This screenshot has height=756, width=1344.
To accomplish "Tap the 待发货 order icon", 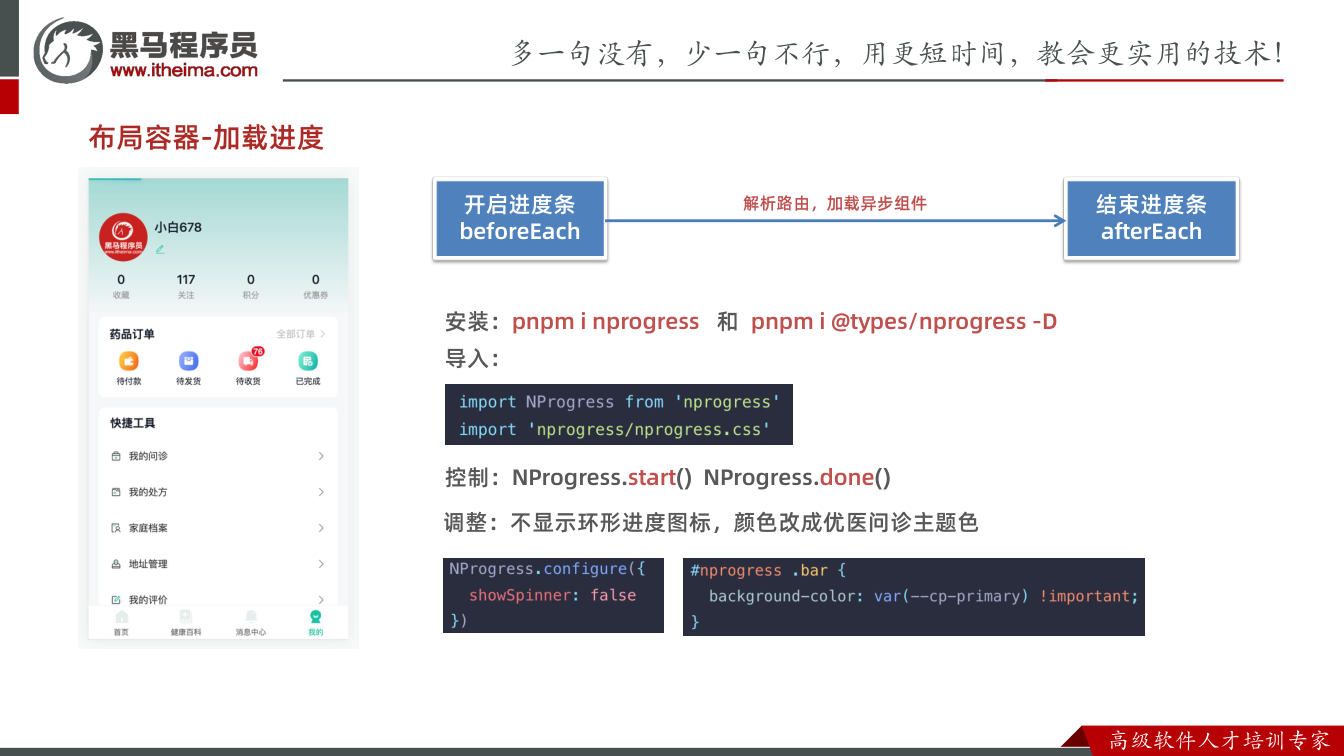I will [x=188, y=361].
